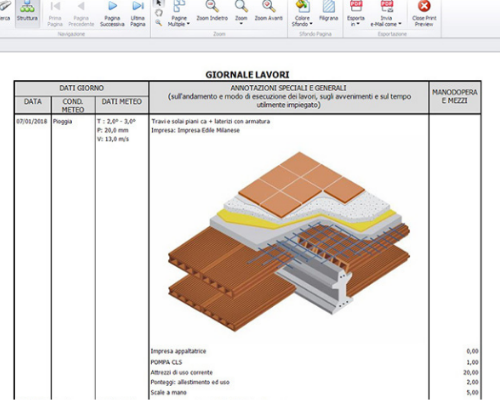Click the 5,00 quantity value

[472, 392]
